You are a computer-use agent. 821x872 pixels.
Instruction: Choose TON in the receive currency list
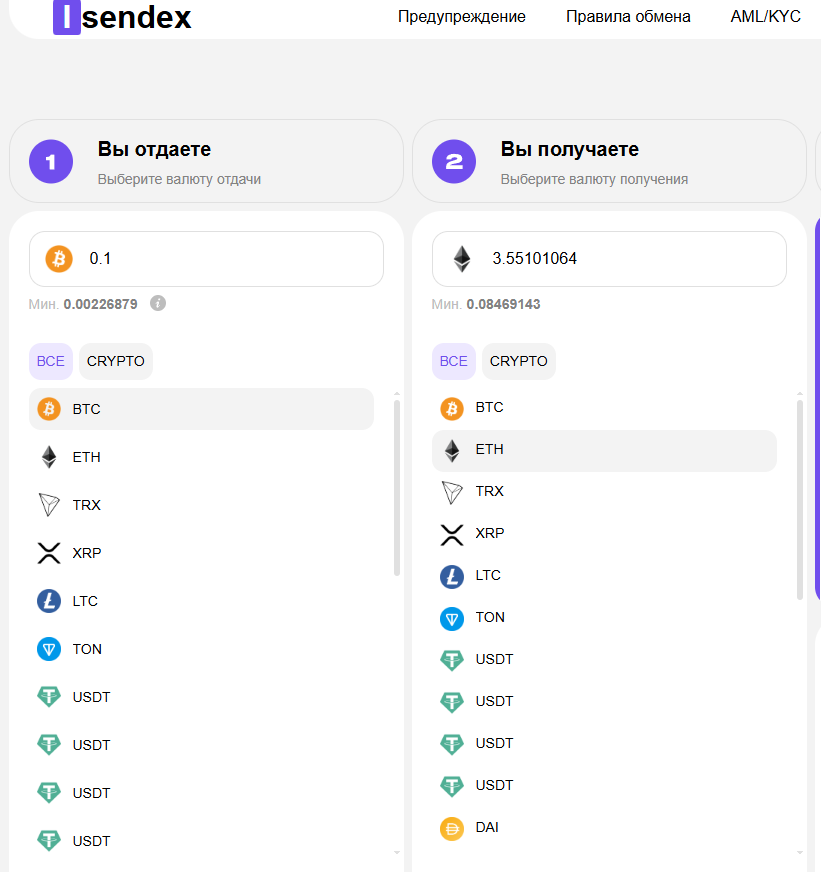[604, 618]
